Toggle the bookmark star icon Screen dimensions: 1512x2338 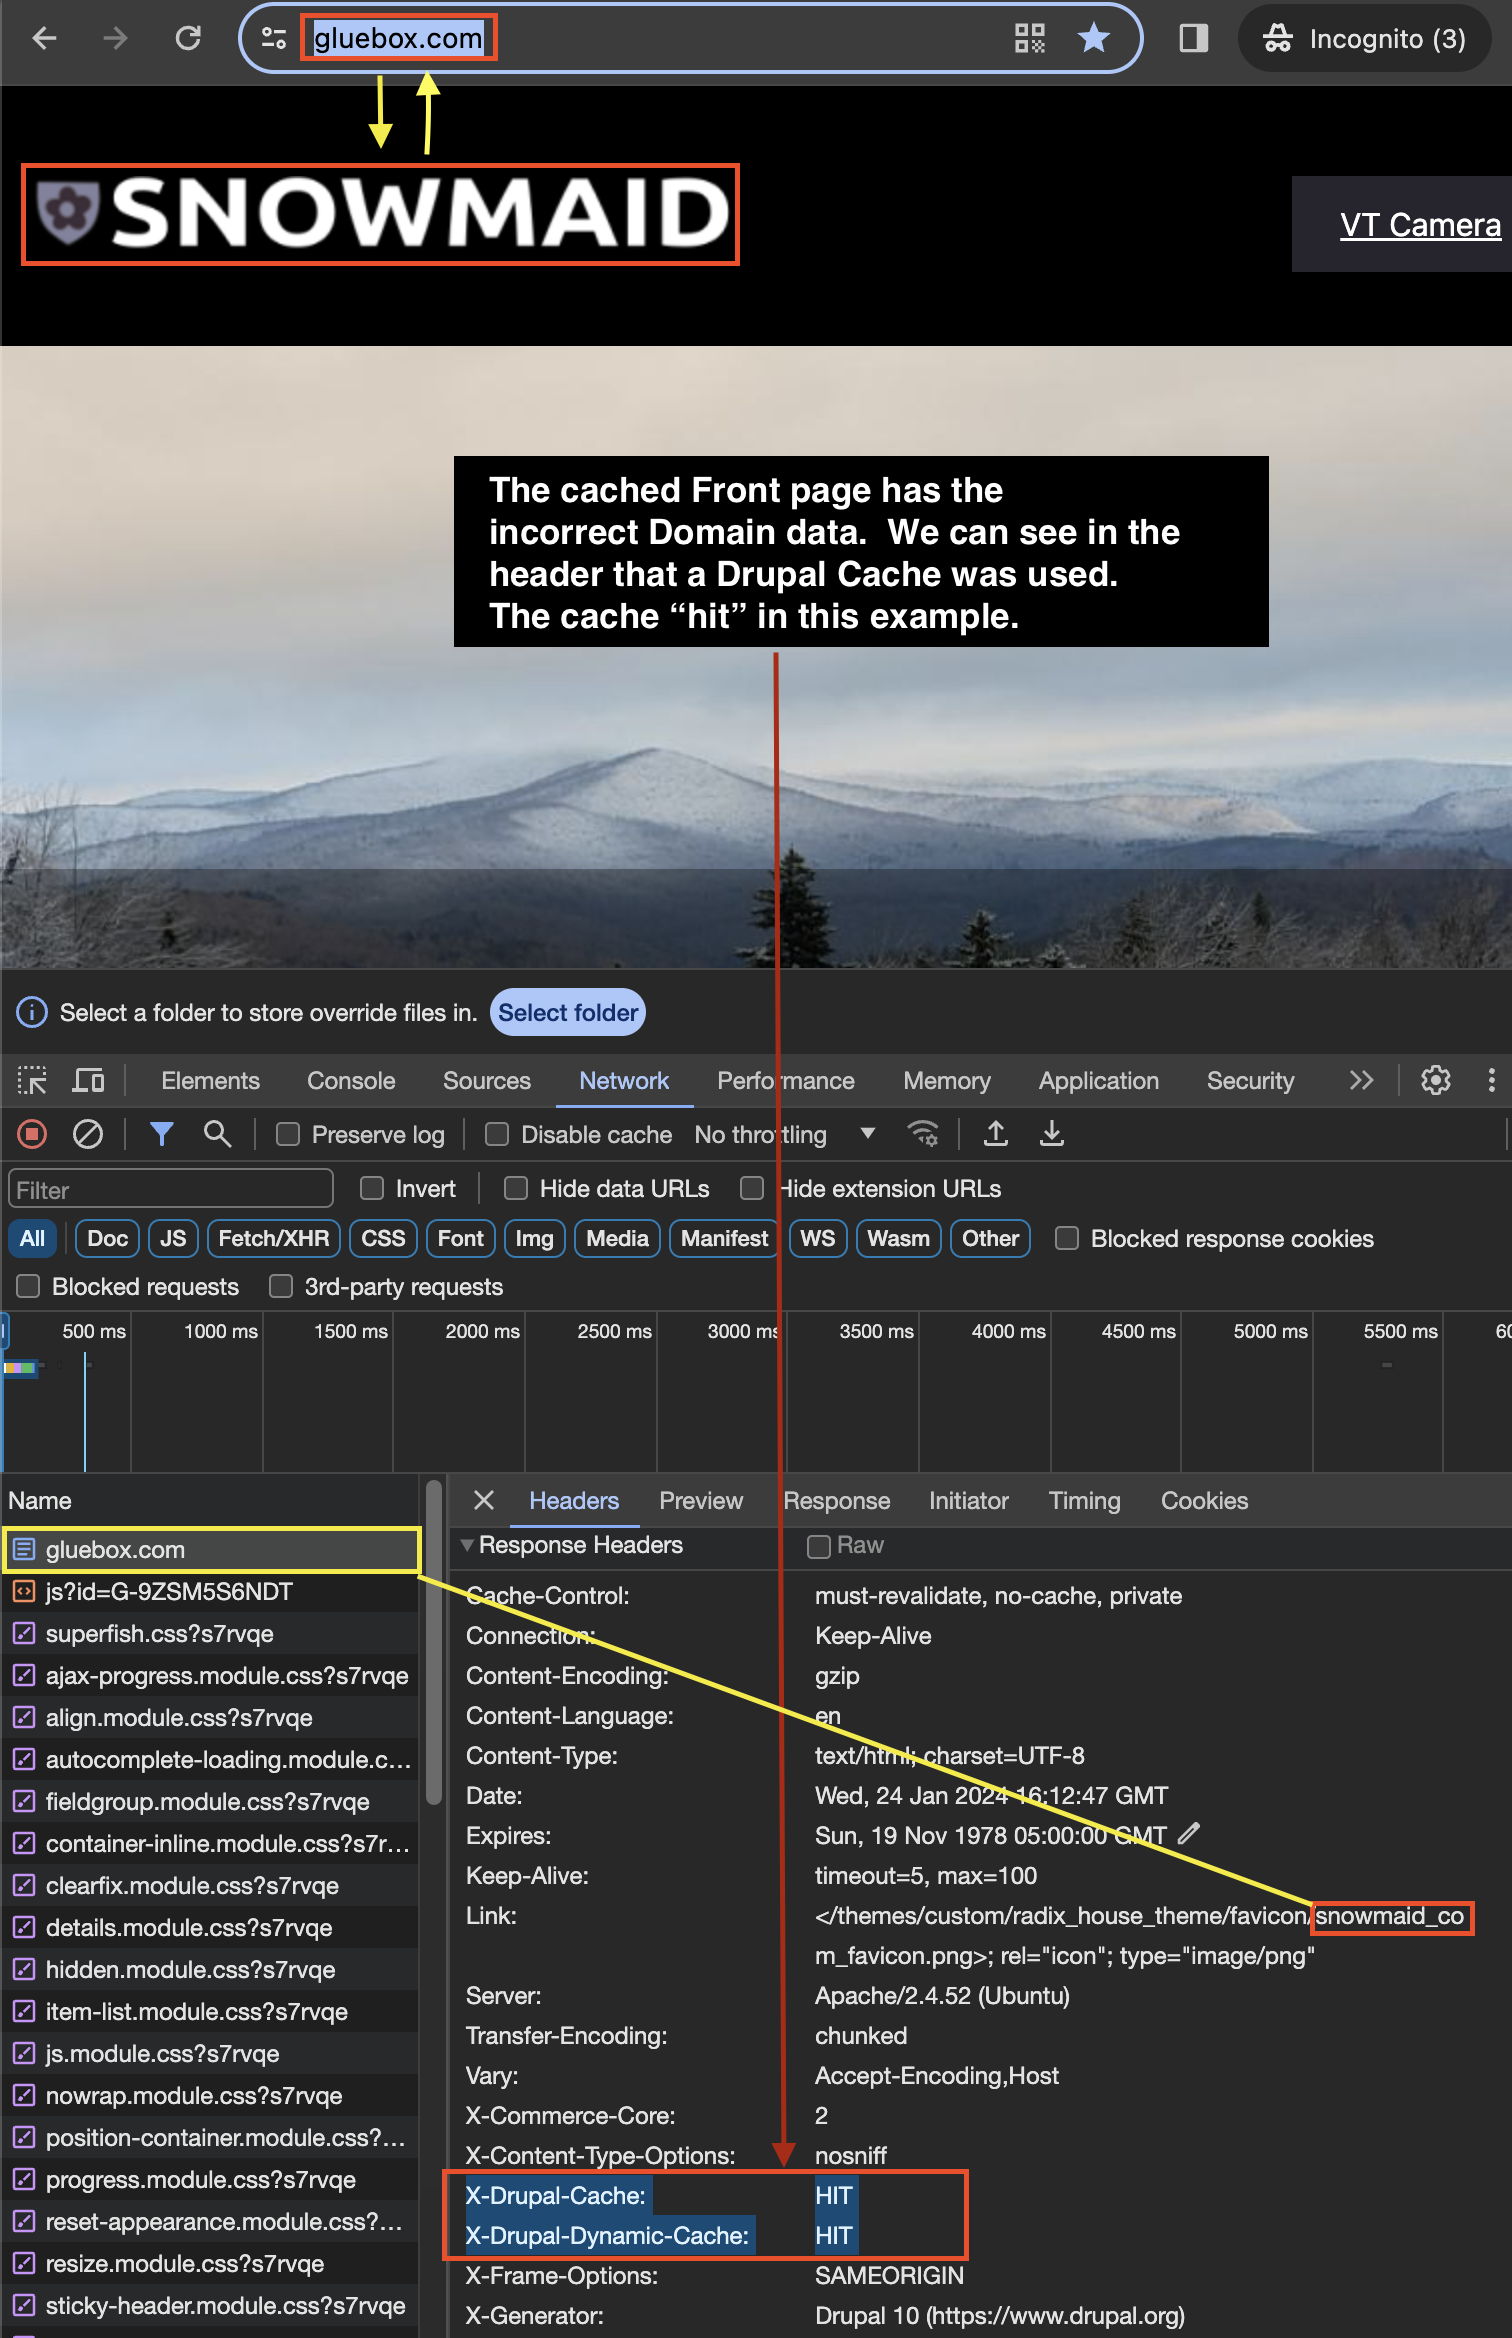[x=1094, y=38]
